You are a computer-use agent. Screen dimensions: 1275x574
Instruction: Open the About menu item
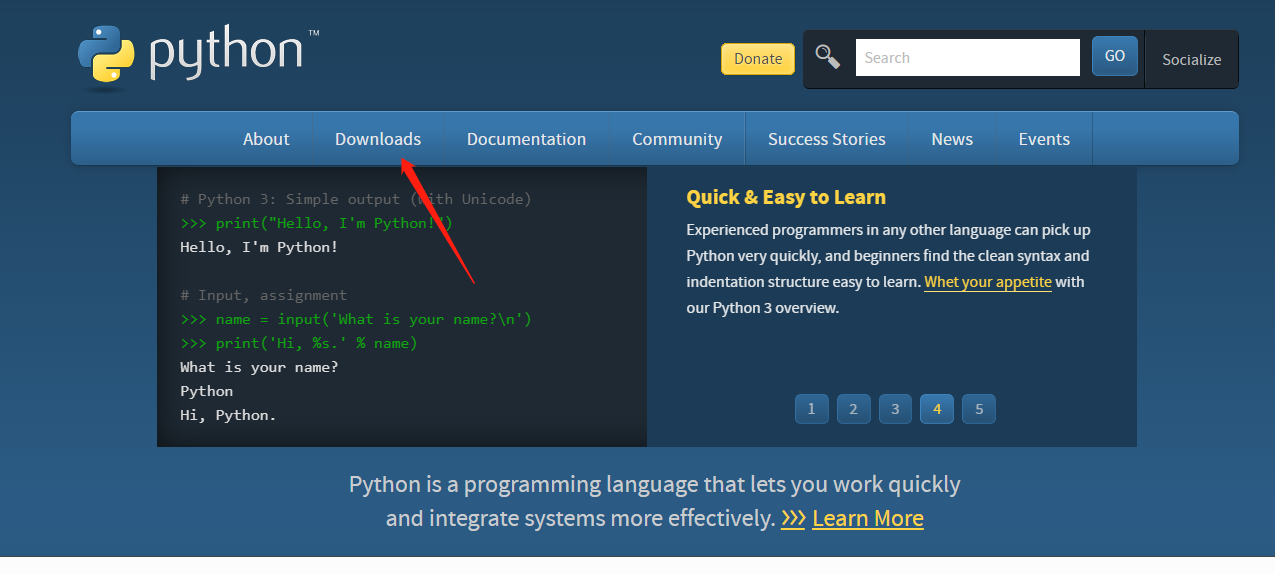click(266, 139)
